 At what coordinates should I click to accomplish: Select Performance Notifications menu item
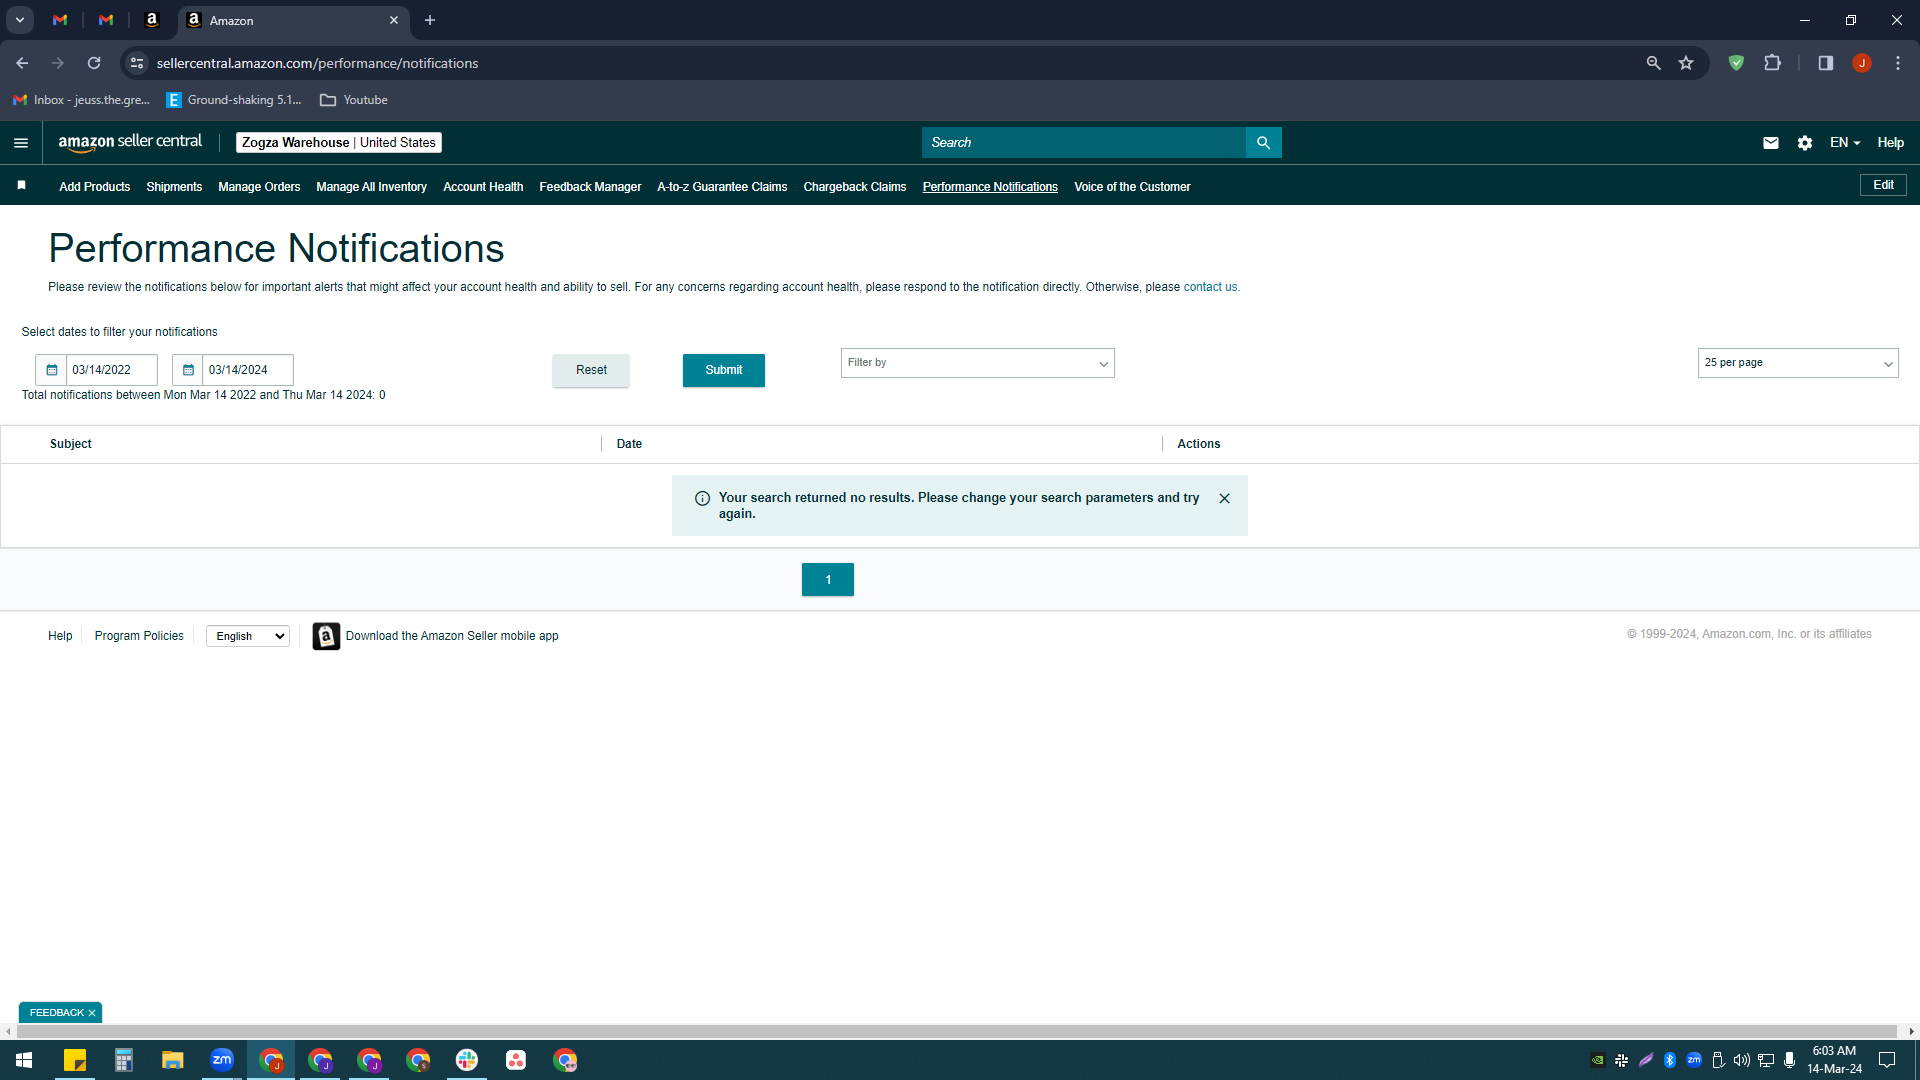click(990, 187)
